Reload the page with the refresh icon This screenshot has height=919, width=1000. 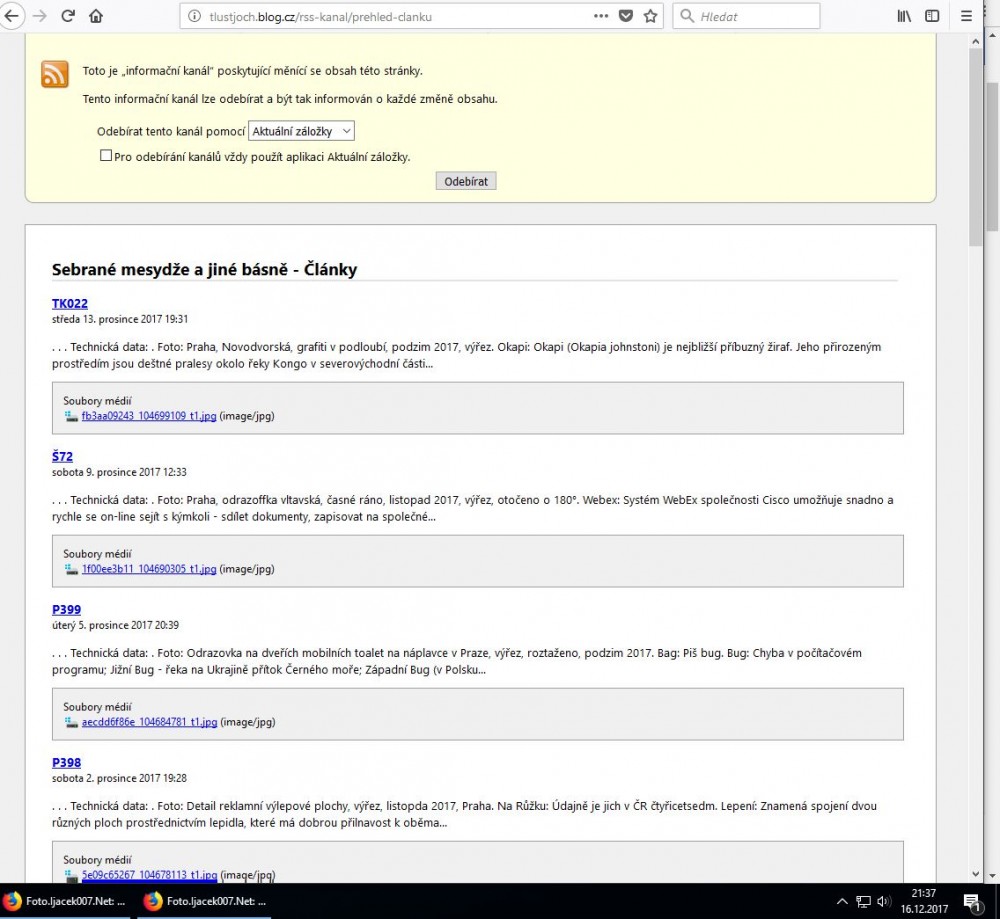point(68,16)
